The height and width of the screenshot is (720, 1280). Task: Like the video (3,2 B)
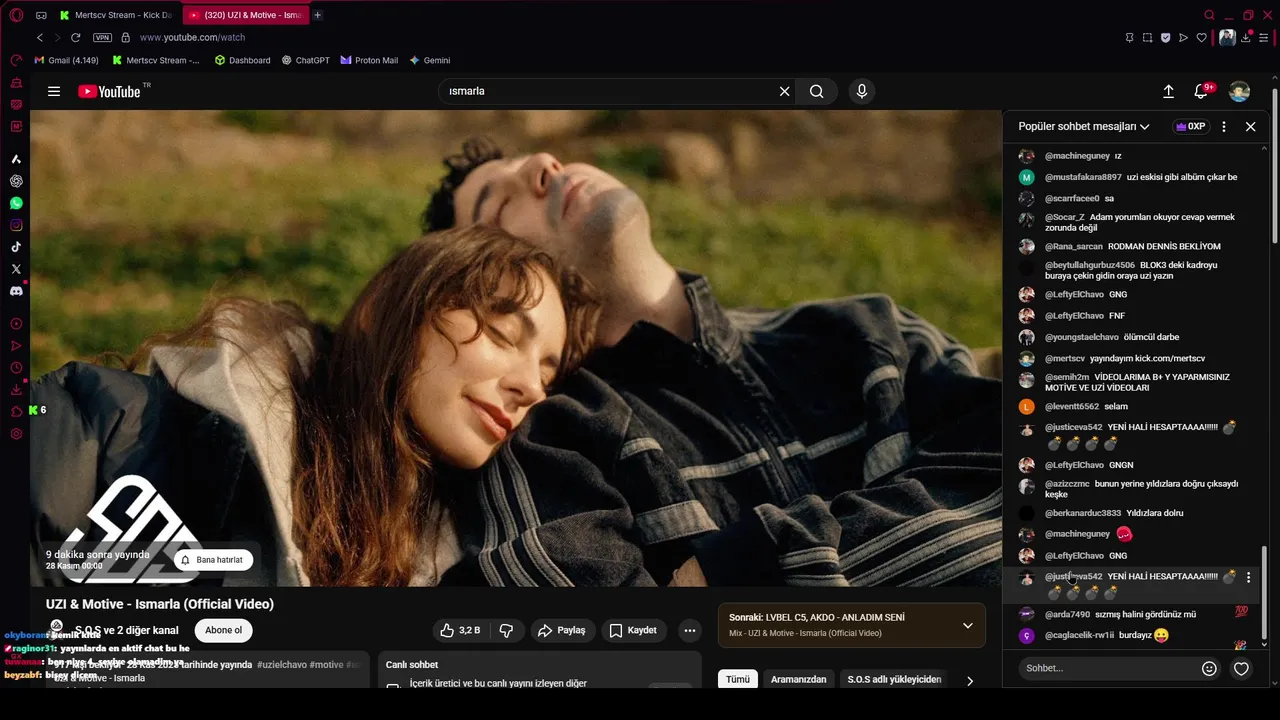pos(460,630)
